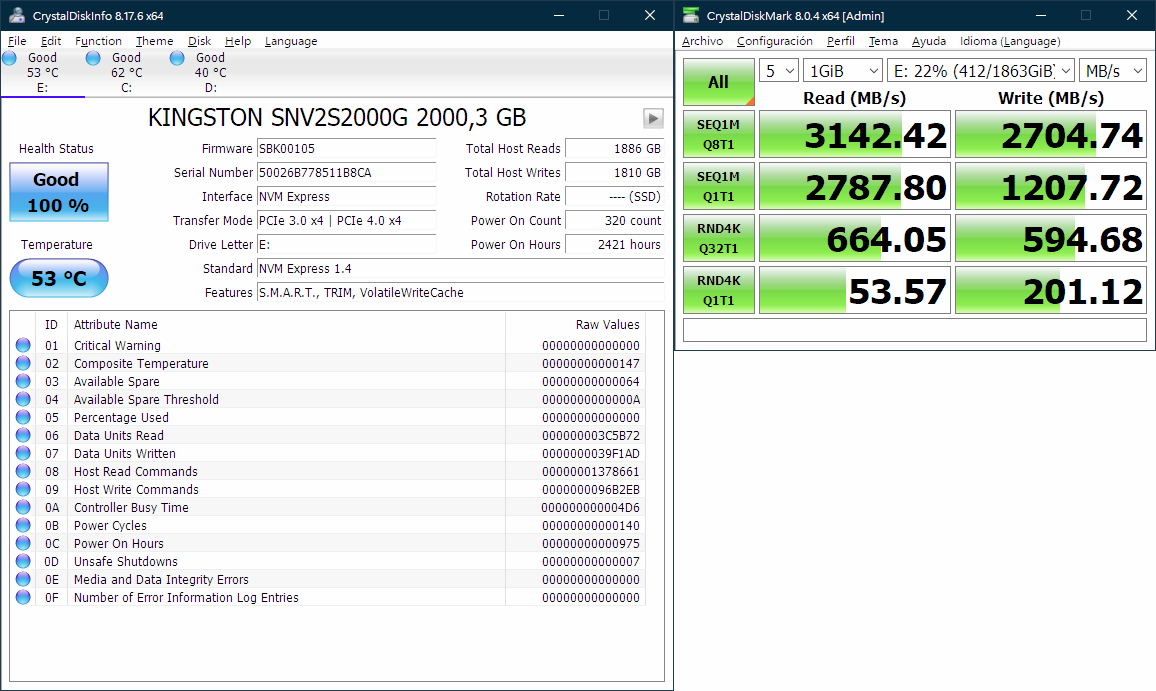The width and height of the screenshot is (1156, 691).
Task: Click status orb beside Percentage Used
Action: point(23,418)
